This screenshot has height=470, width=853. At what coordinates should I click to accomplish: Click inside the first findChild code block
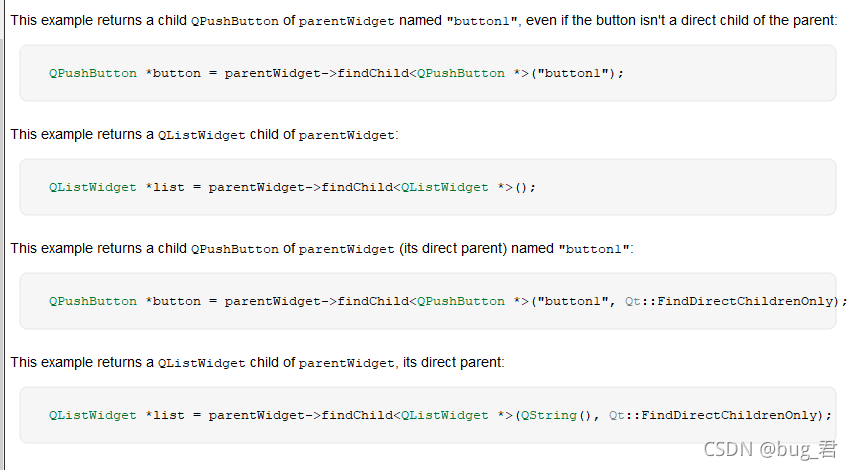428,73
